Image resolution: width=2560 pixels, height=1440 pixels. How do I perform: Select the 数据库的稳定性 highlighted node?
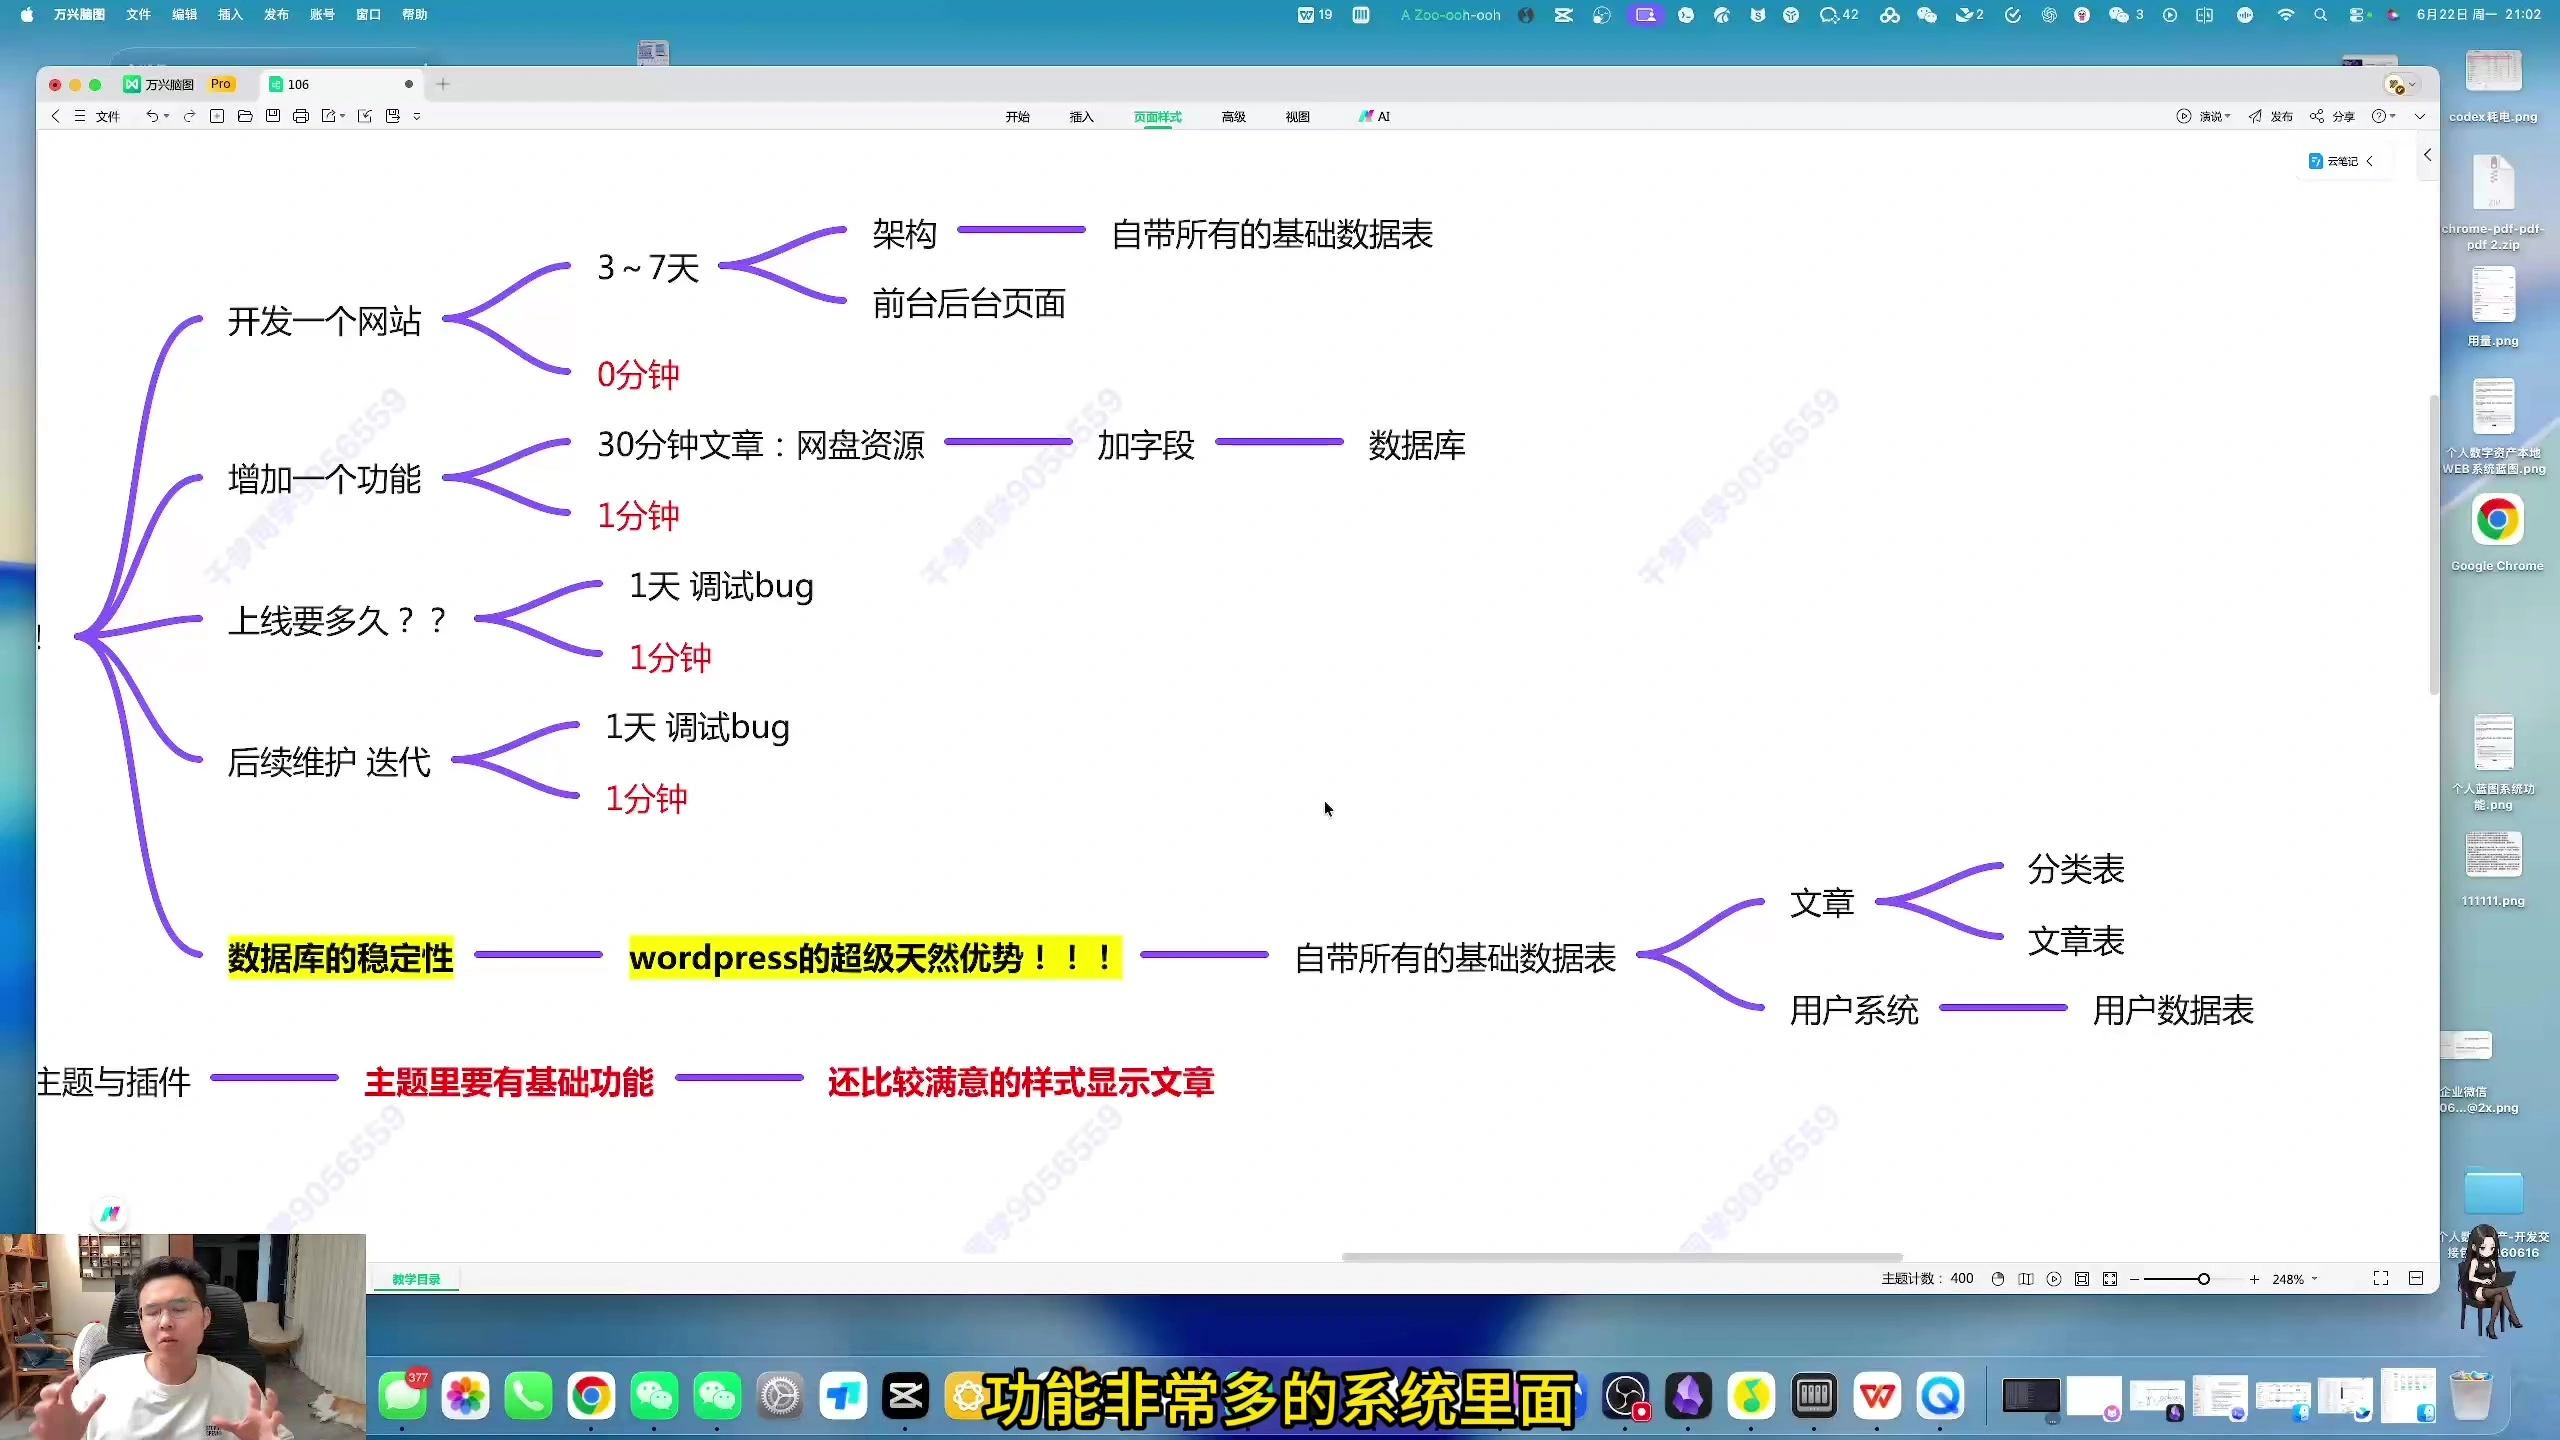(x=340, y=958)
